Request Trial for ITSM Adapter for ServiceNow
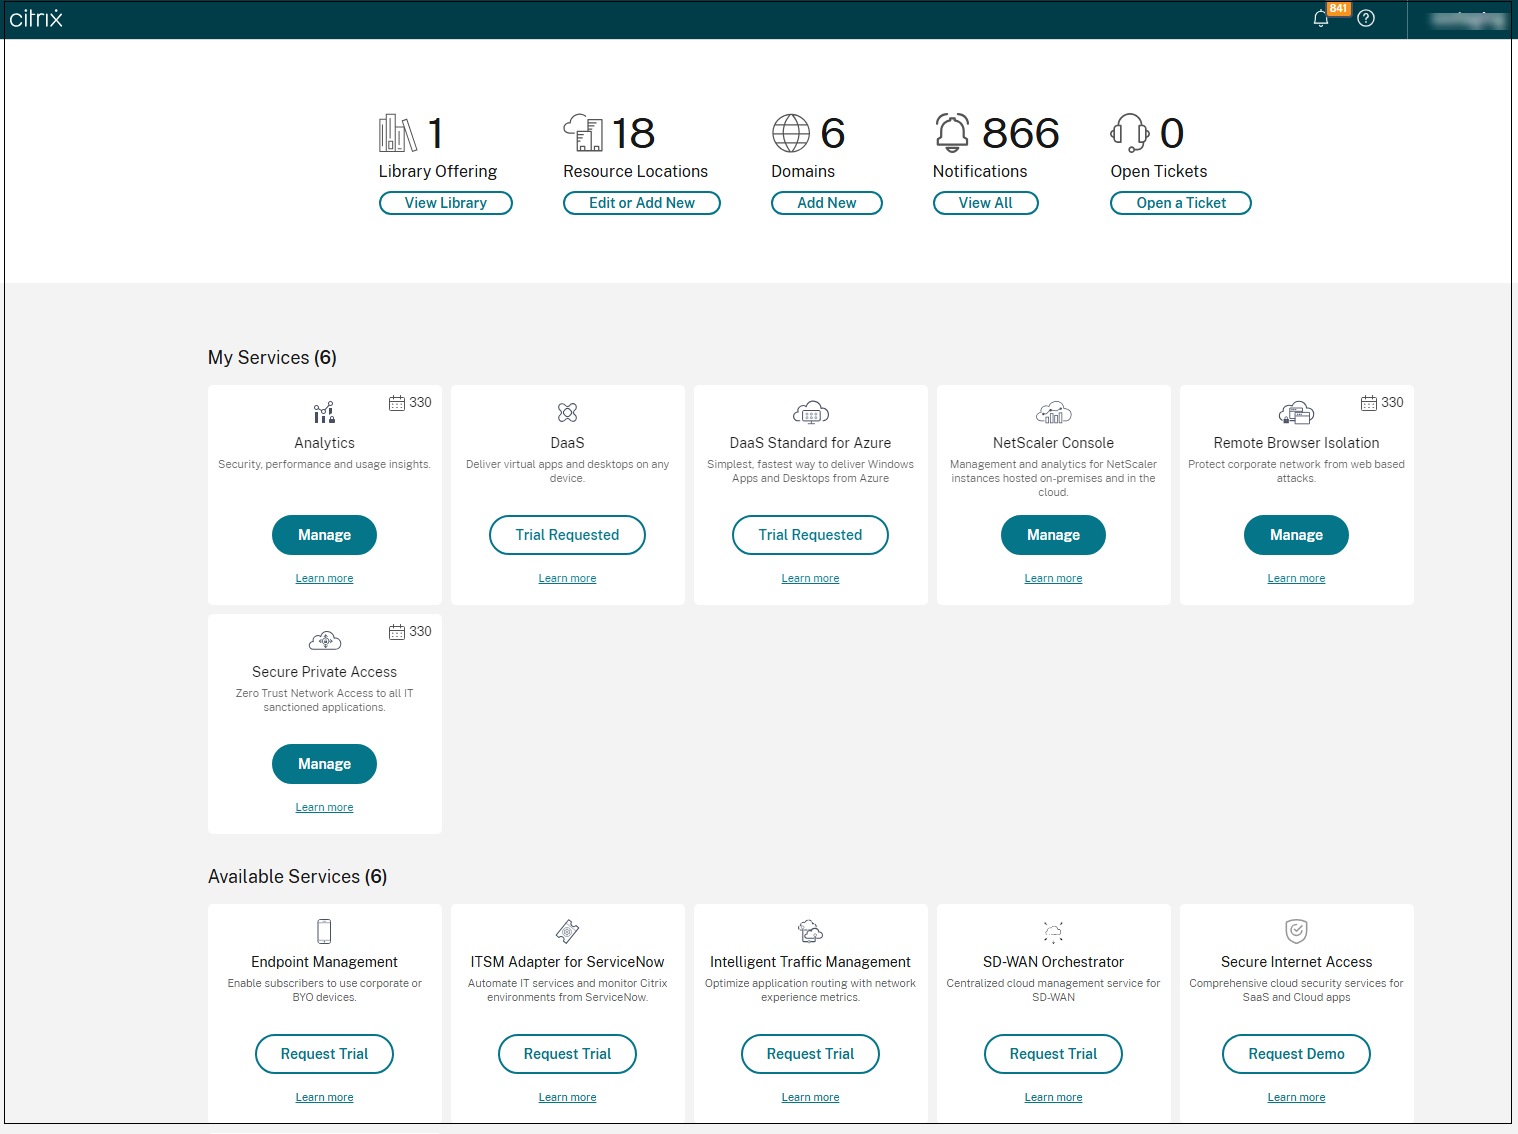Screen dimensions: 1518x1134 tap(567, 1054)
